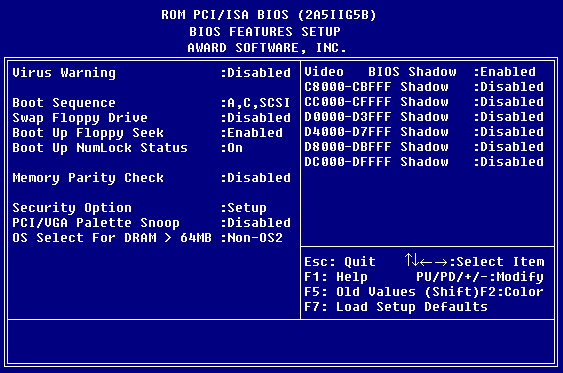
Task: Select the Swap Floppy Drive label
Action: click(x=80, y=118)
